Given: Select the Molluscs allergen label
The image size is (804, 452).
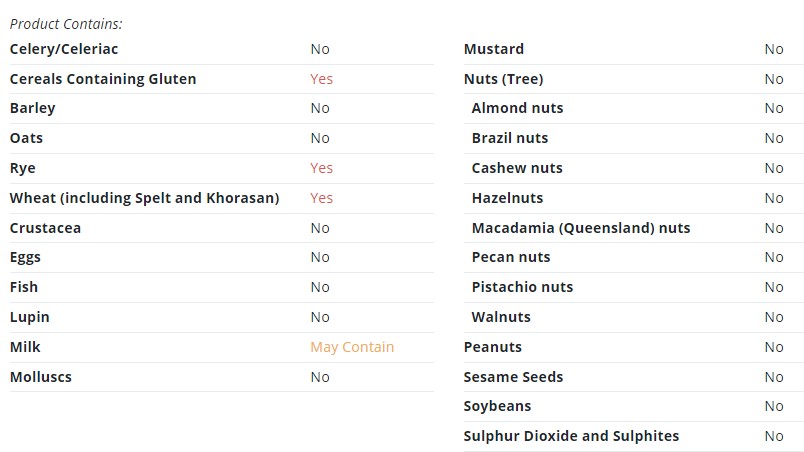Looking at the screenshot, I should pos(41,377).
